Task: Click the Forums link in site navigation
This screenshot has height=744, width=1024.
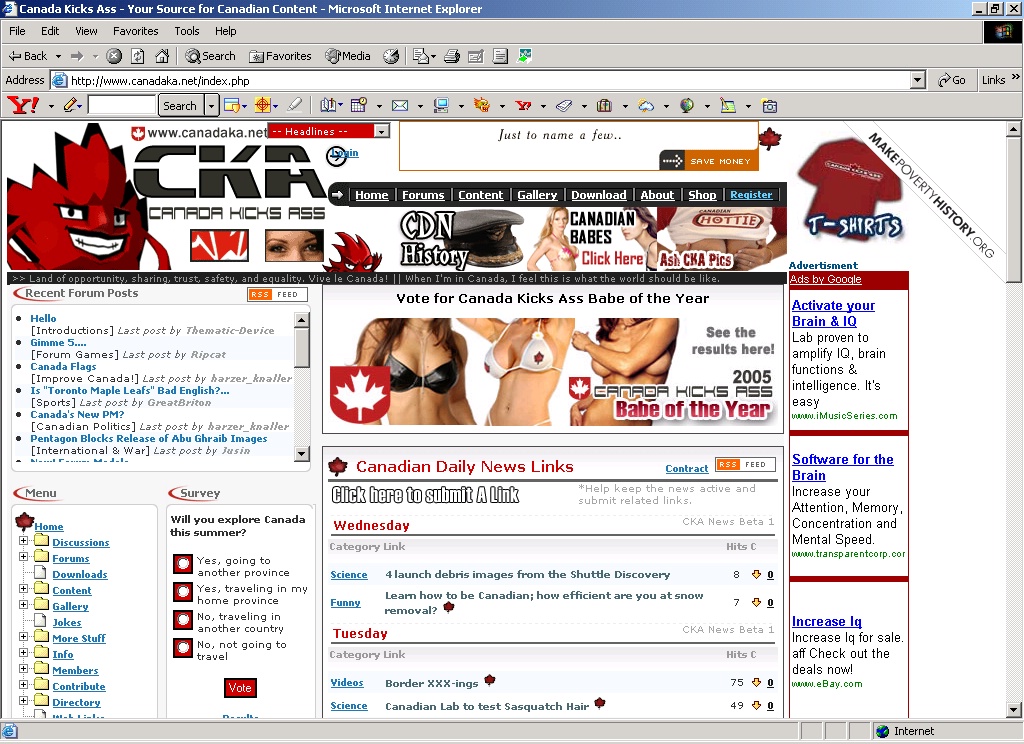Action: point(423,195)
